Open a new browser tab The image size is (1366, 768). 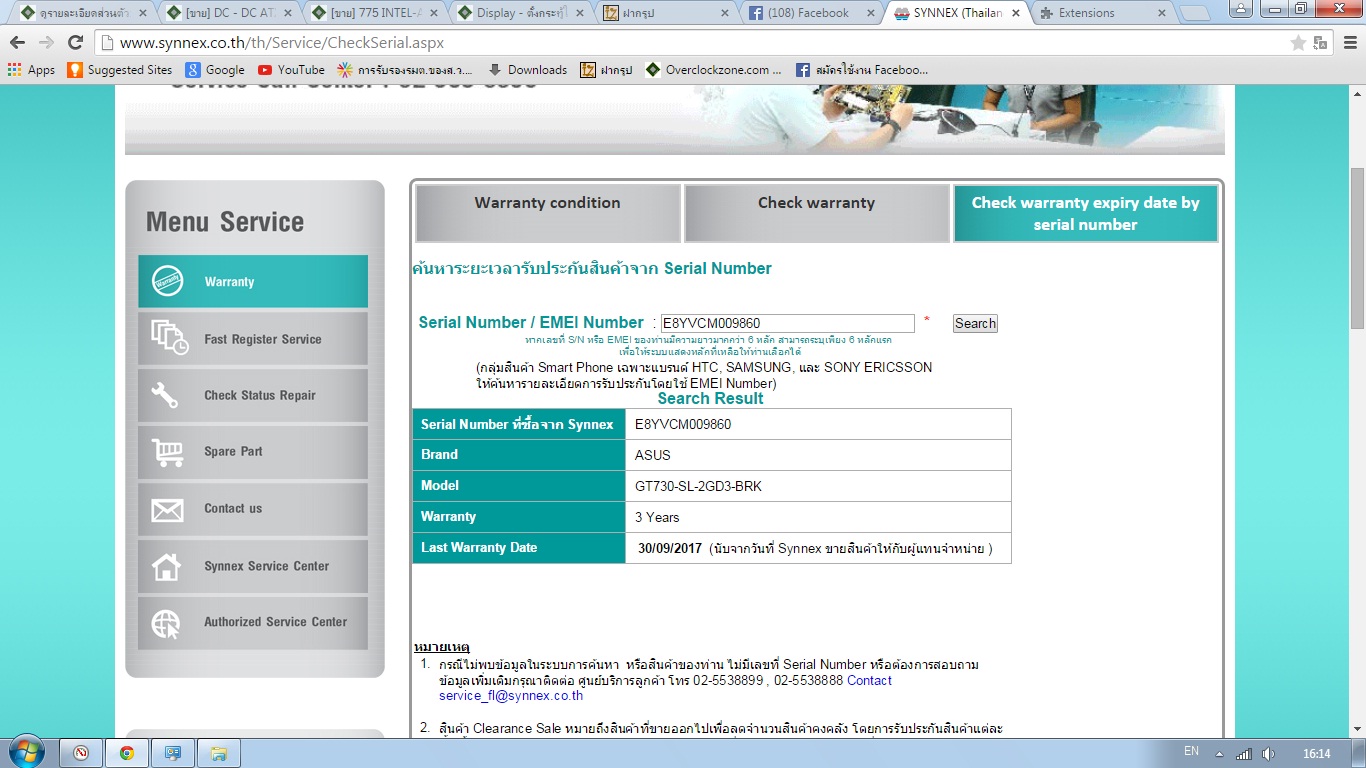1195,14
